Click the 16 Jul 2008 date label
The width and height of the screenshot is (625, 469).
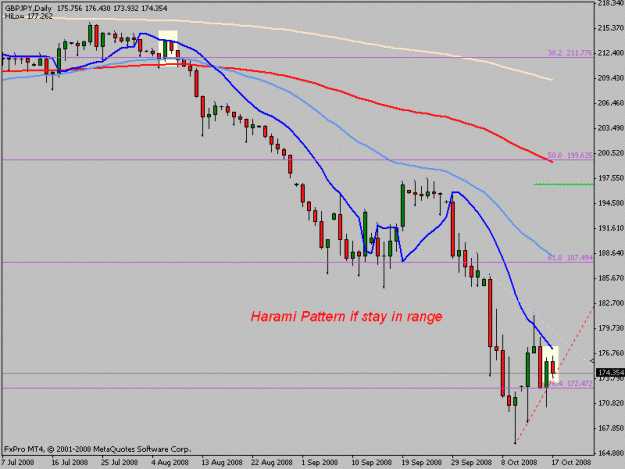[x=70, y=463]
